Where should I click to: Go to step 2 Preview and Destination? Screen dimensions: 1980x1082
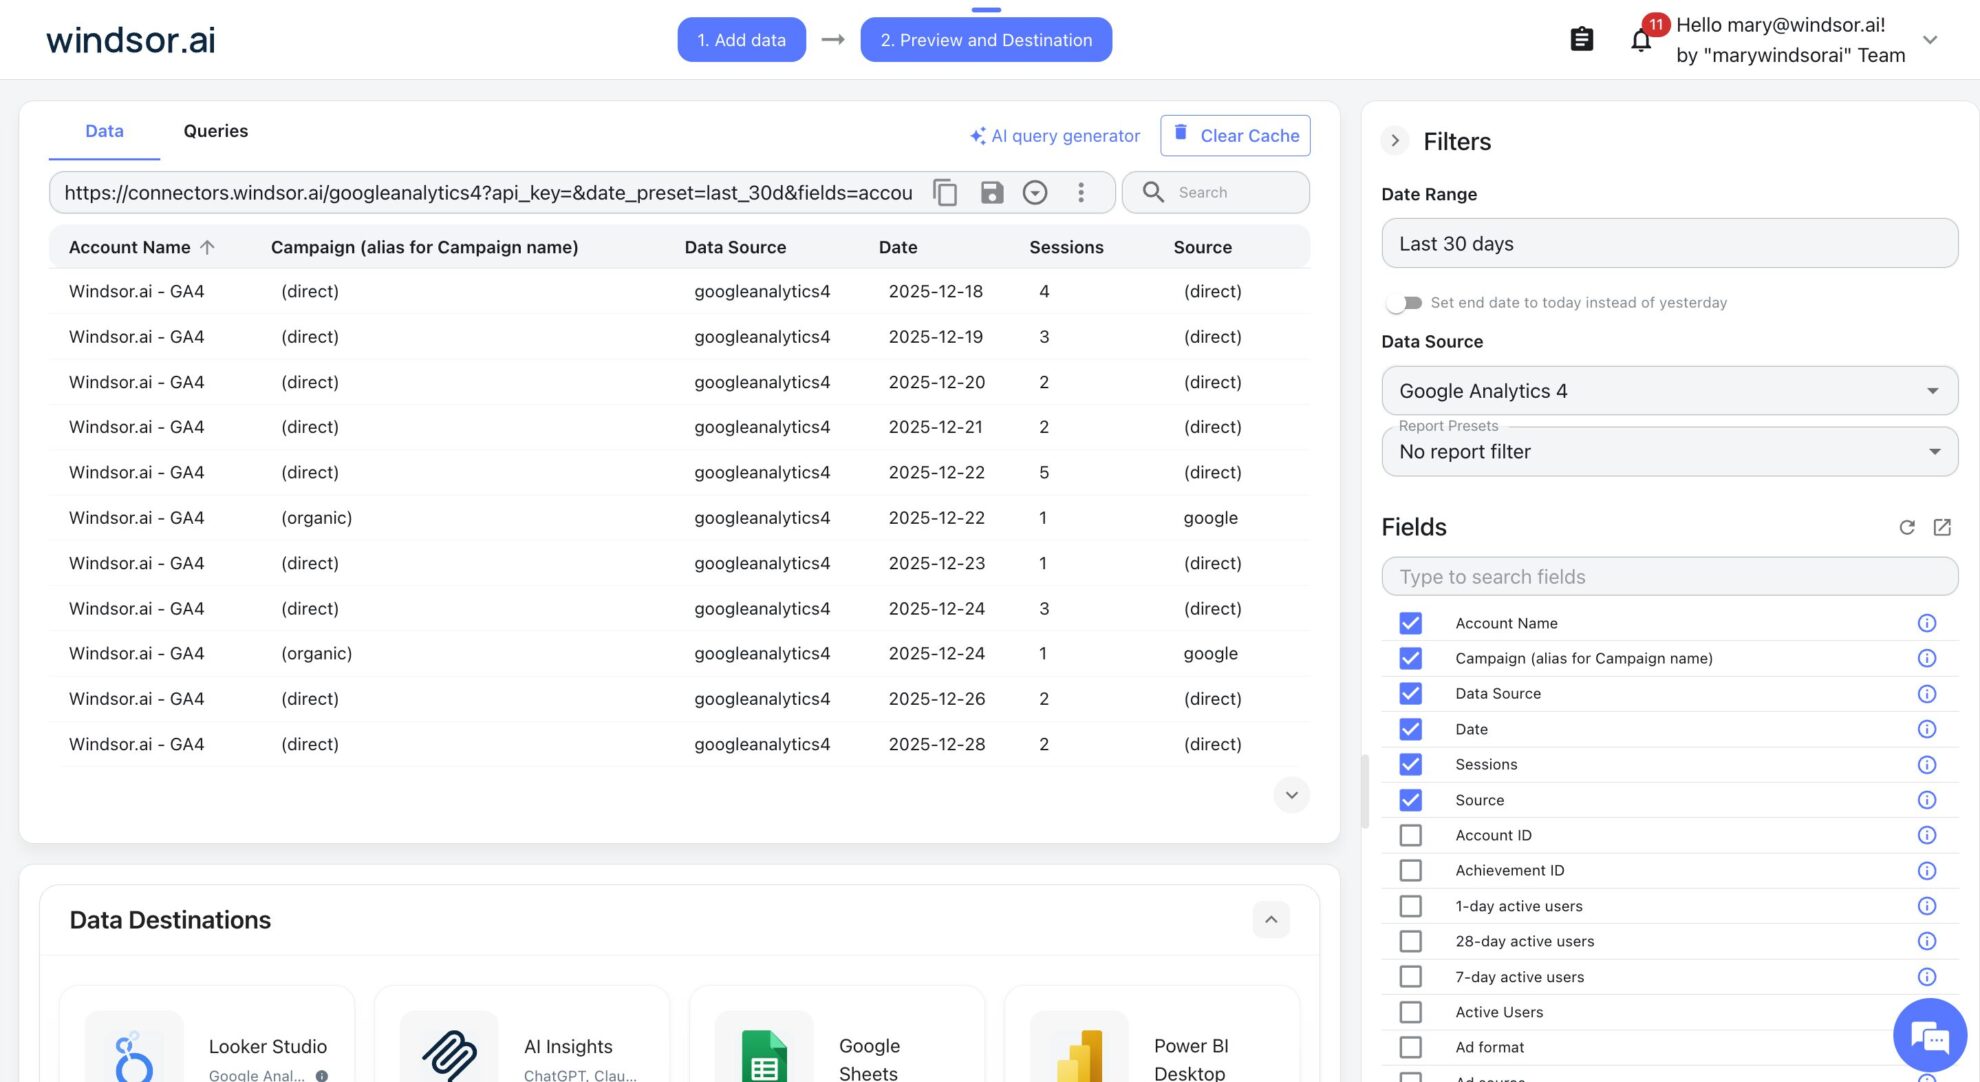(x=986, y=40)
